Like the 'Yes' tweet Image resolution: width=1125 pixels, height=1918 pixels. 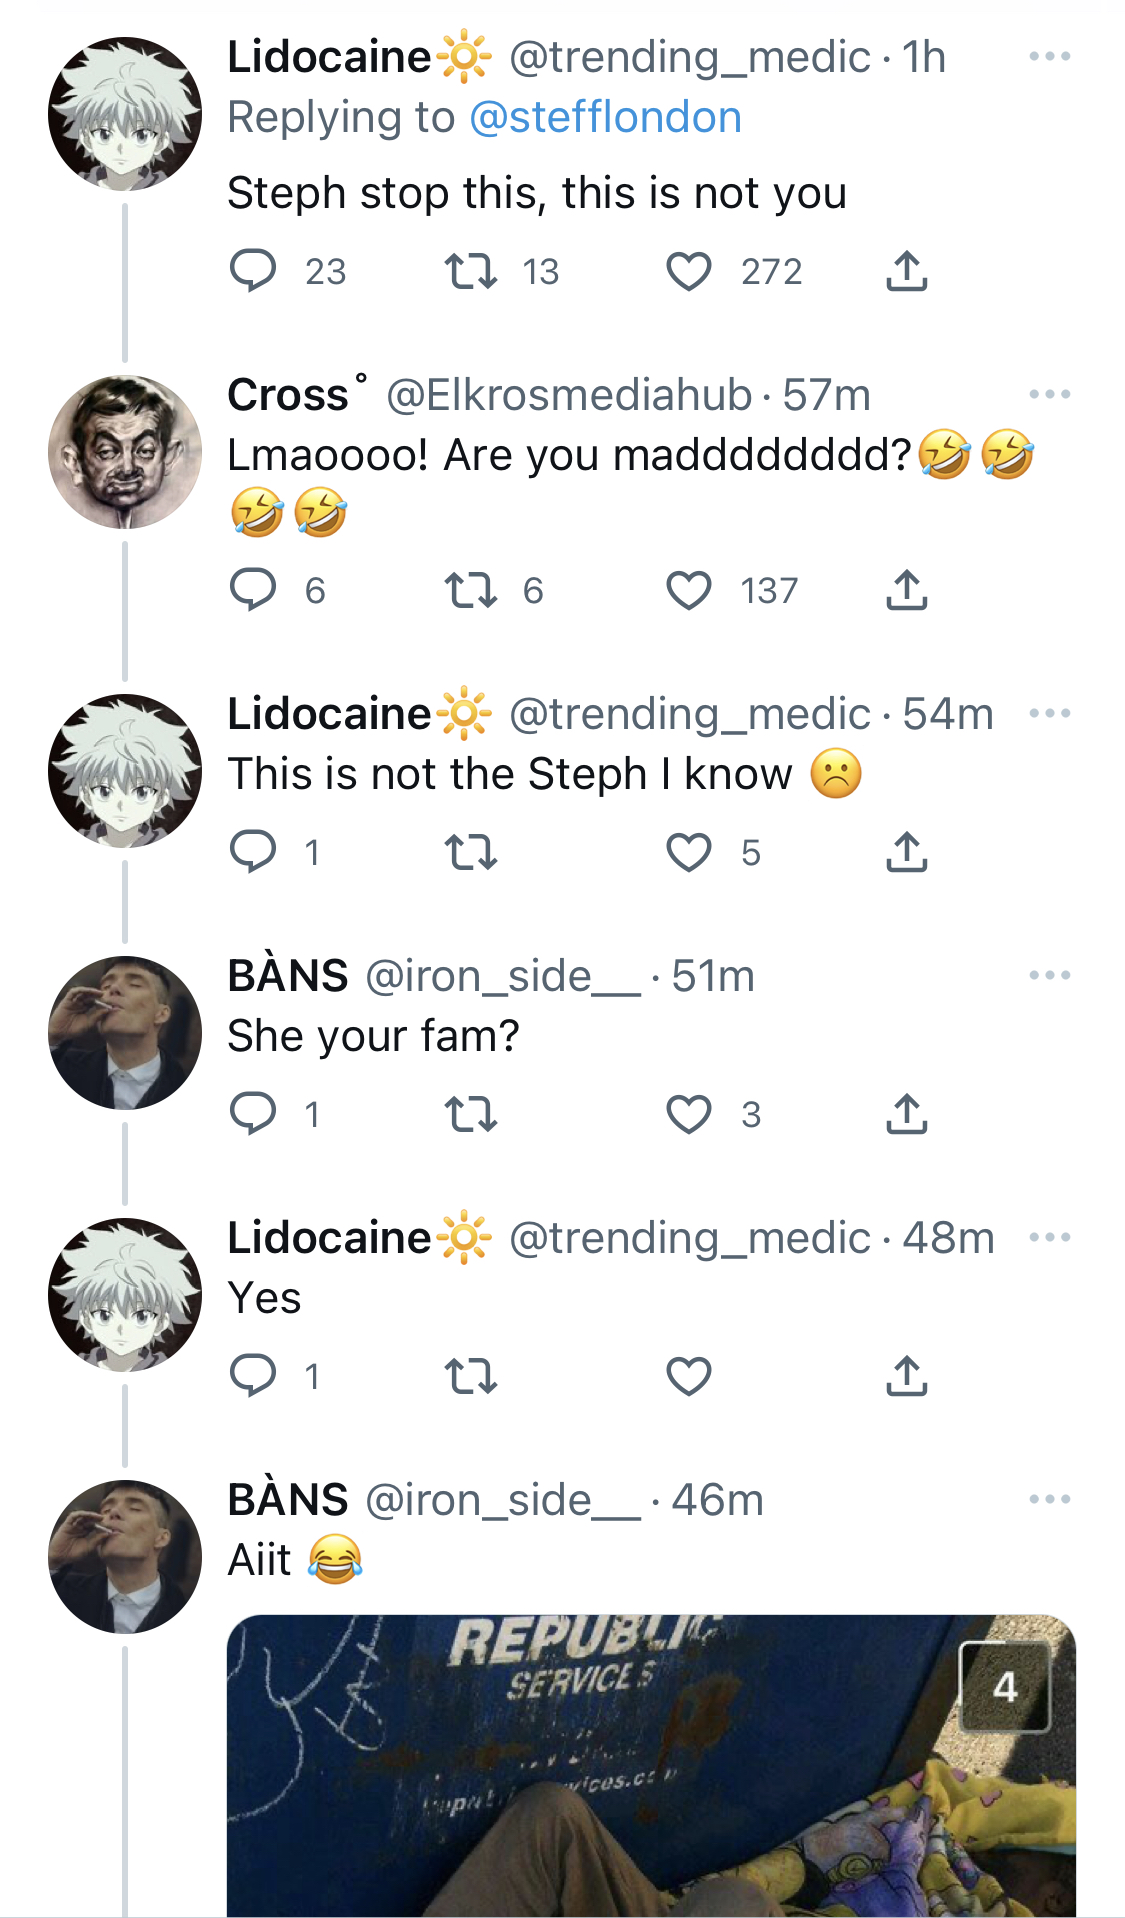[689, 1376]
